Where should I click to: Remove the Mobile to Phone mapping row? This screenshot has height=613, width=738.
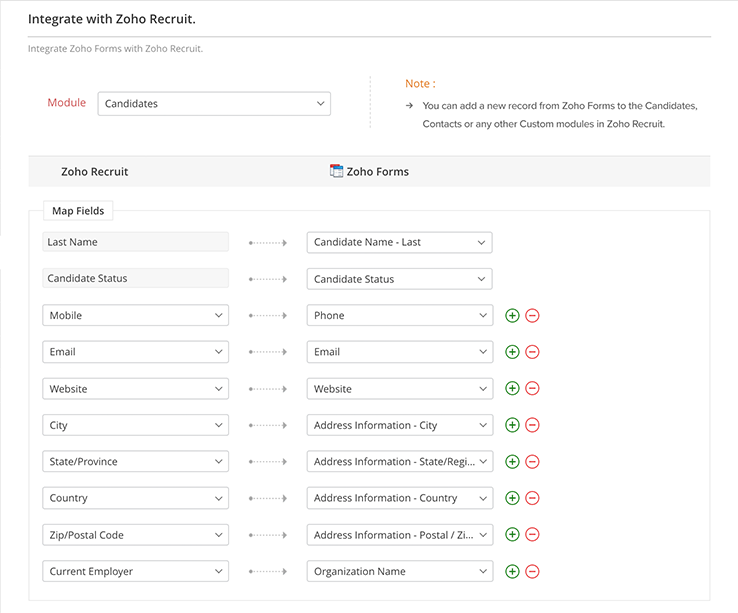tap(532, 315)
